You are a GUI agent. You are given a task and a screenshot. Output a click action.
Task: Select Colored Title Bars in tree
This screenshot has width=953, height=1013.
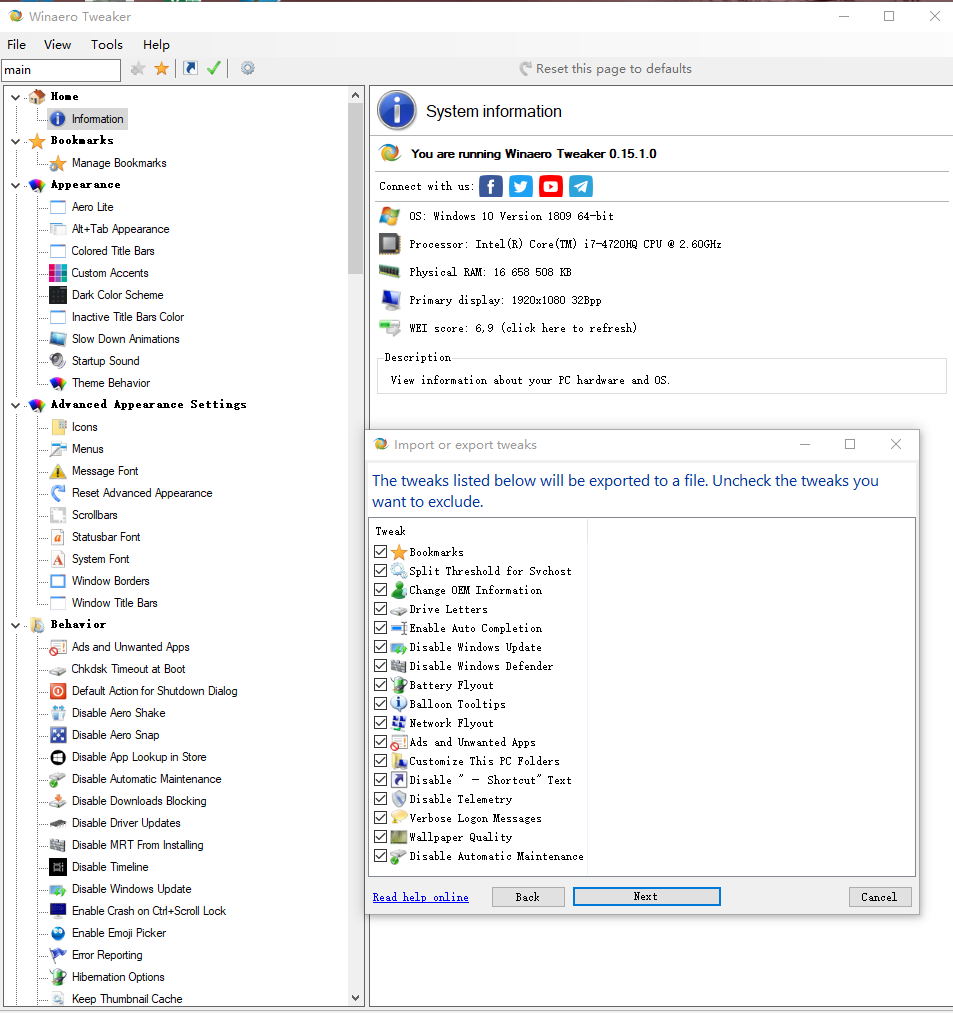point(113,251)
